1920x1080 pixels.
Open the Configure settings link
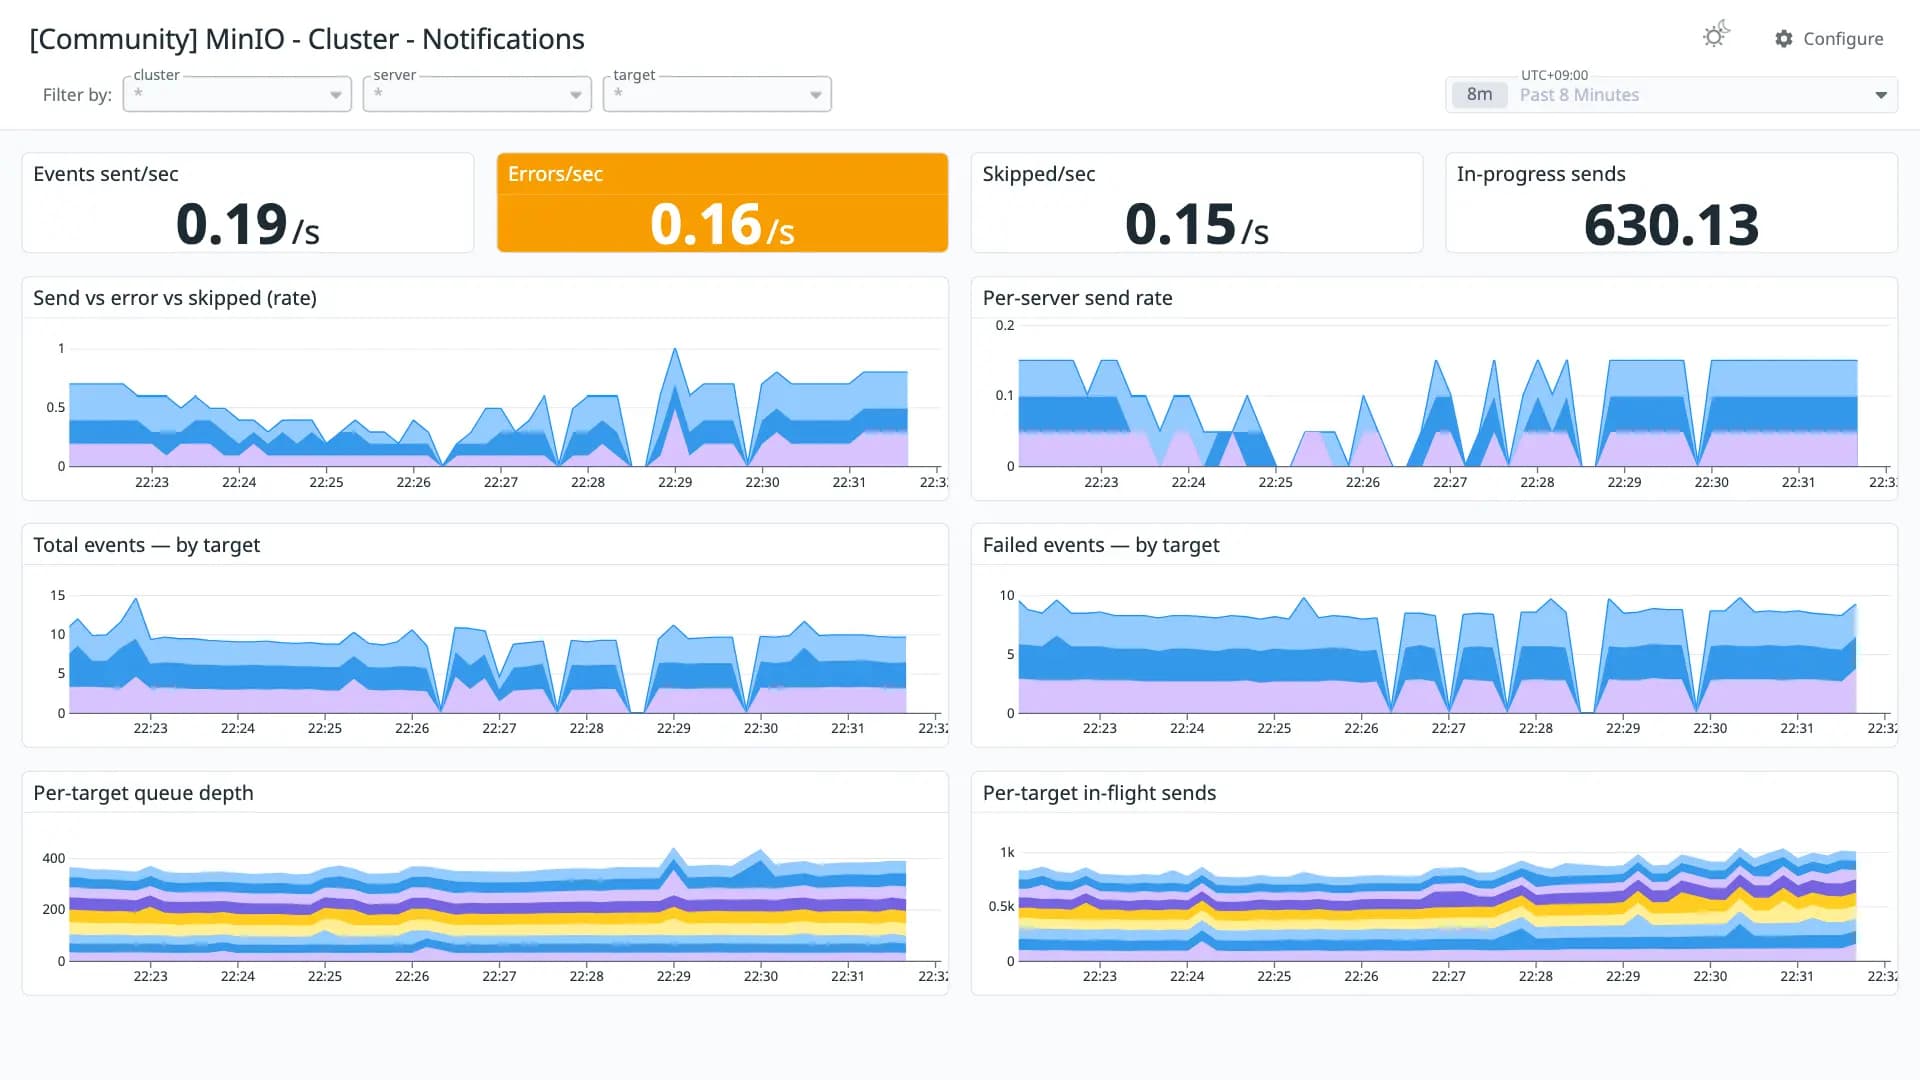(x=1829, y=39)
